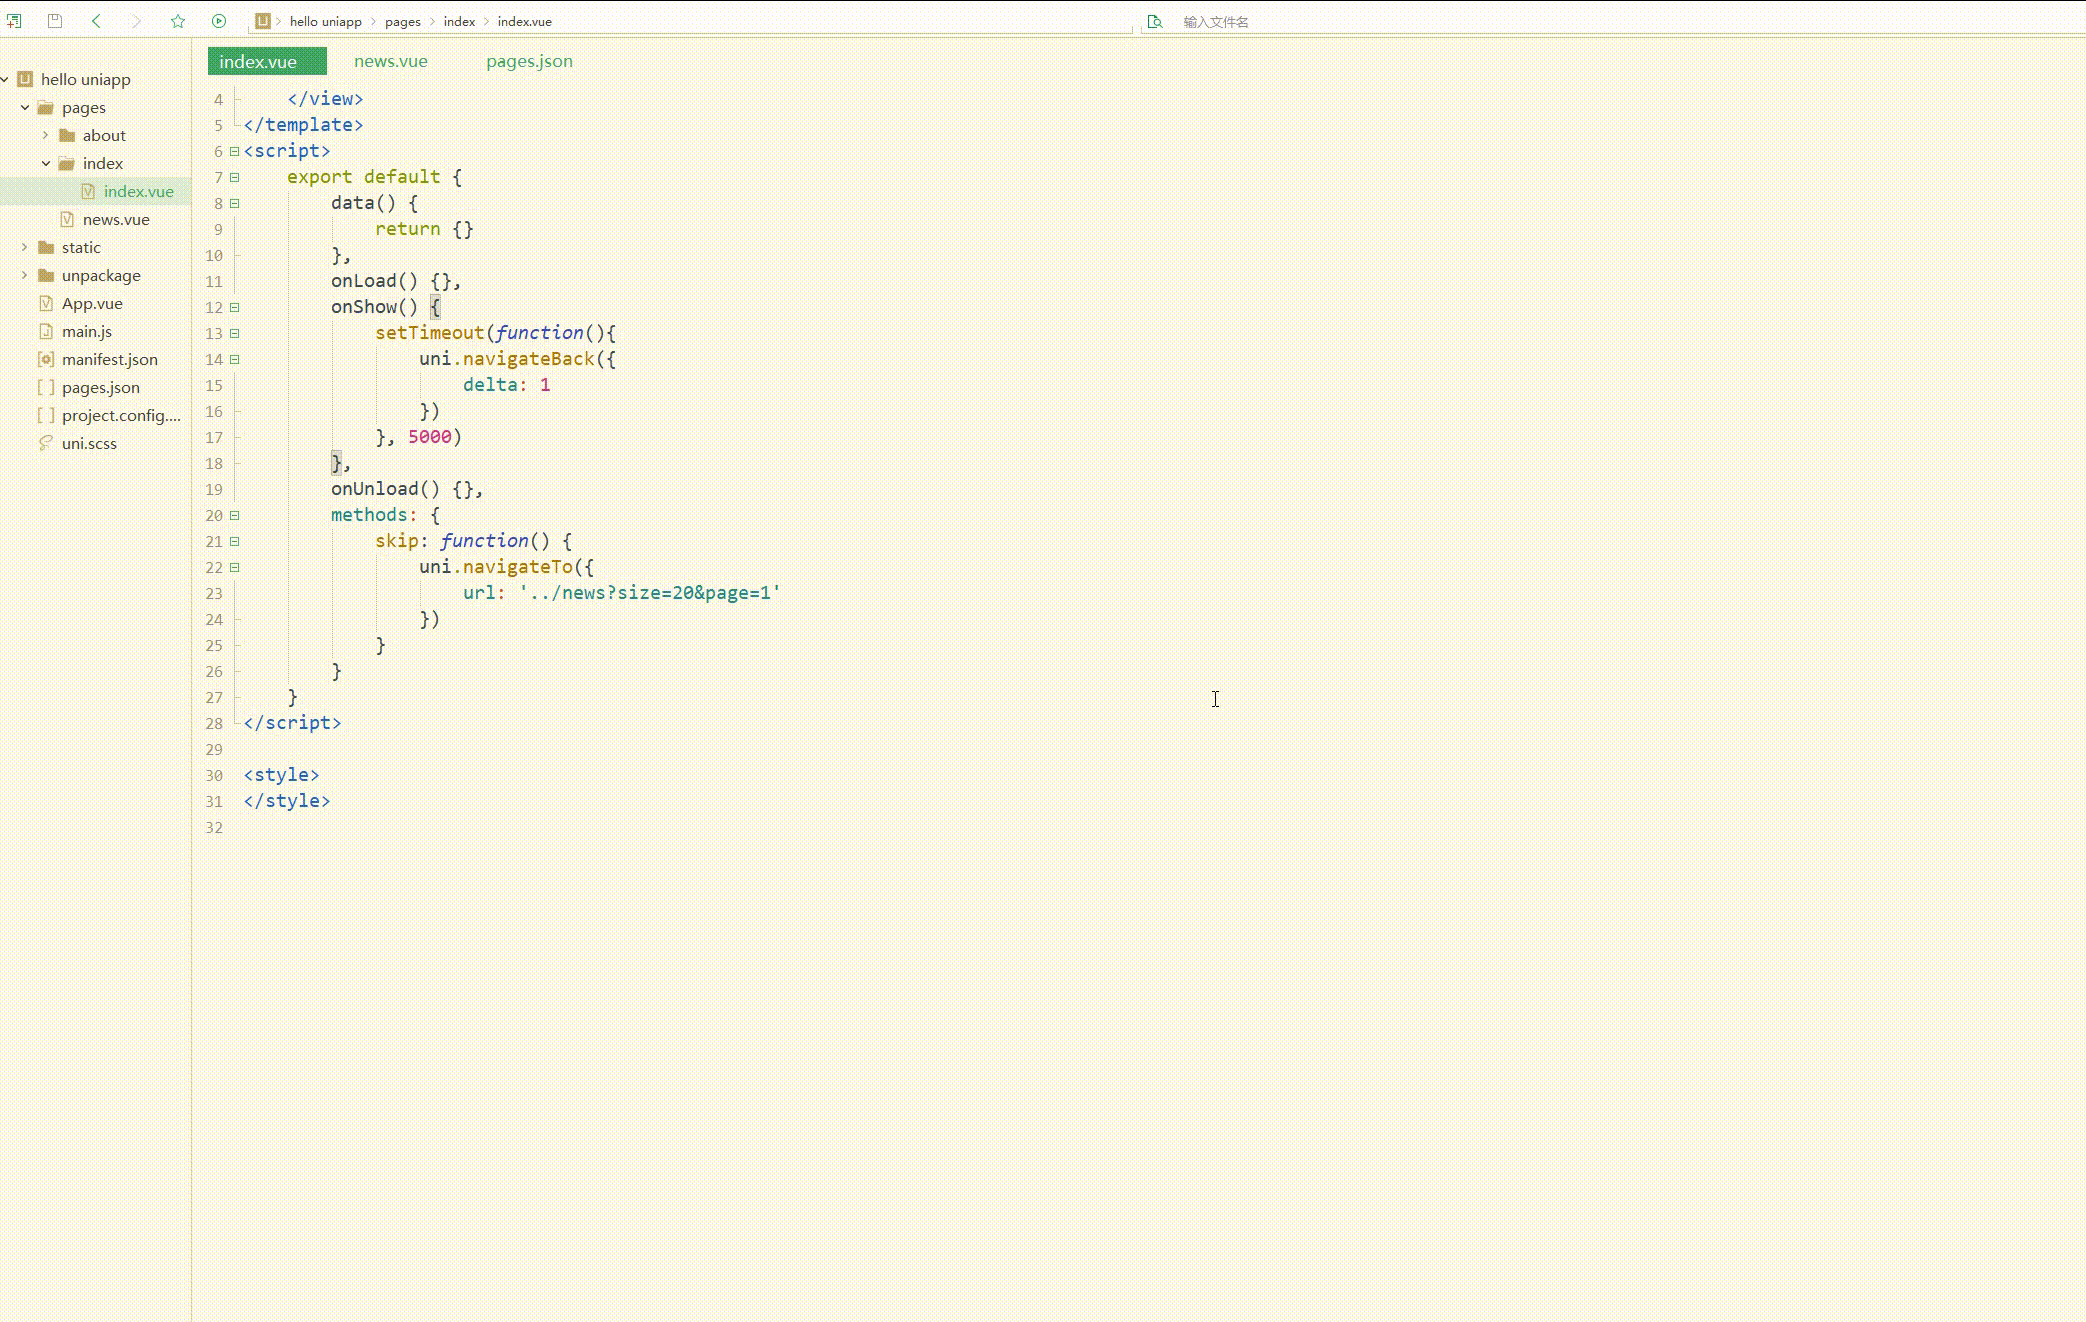Click the go forward navigation icon
Image resolution: width=2086 pixels, height=1322 pixels.
pyautogui.click(x=137, y=21)
